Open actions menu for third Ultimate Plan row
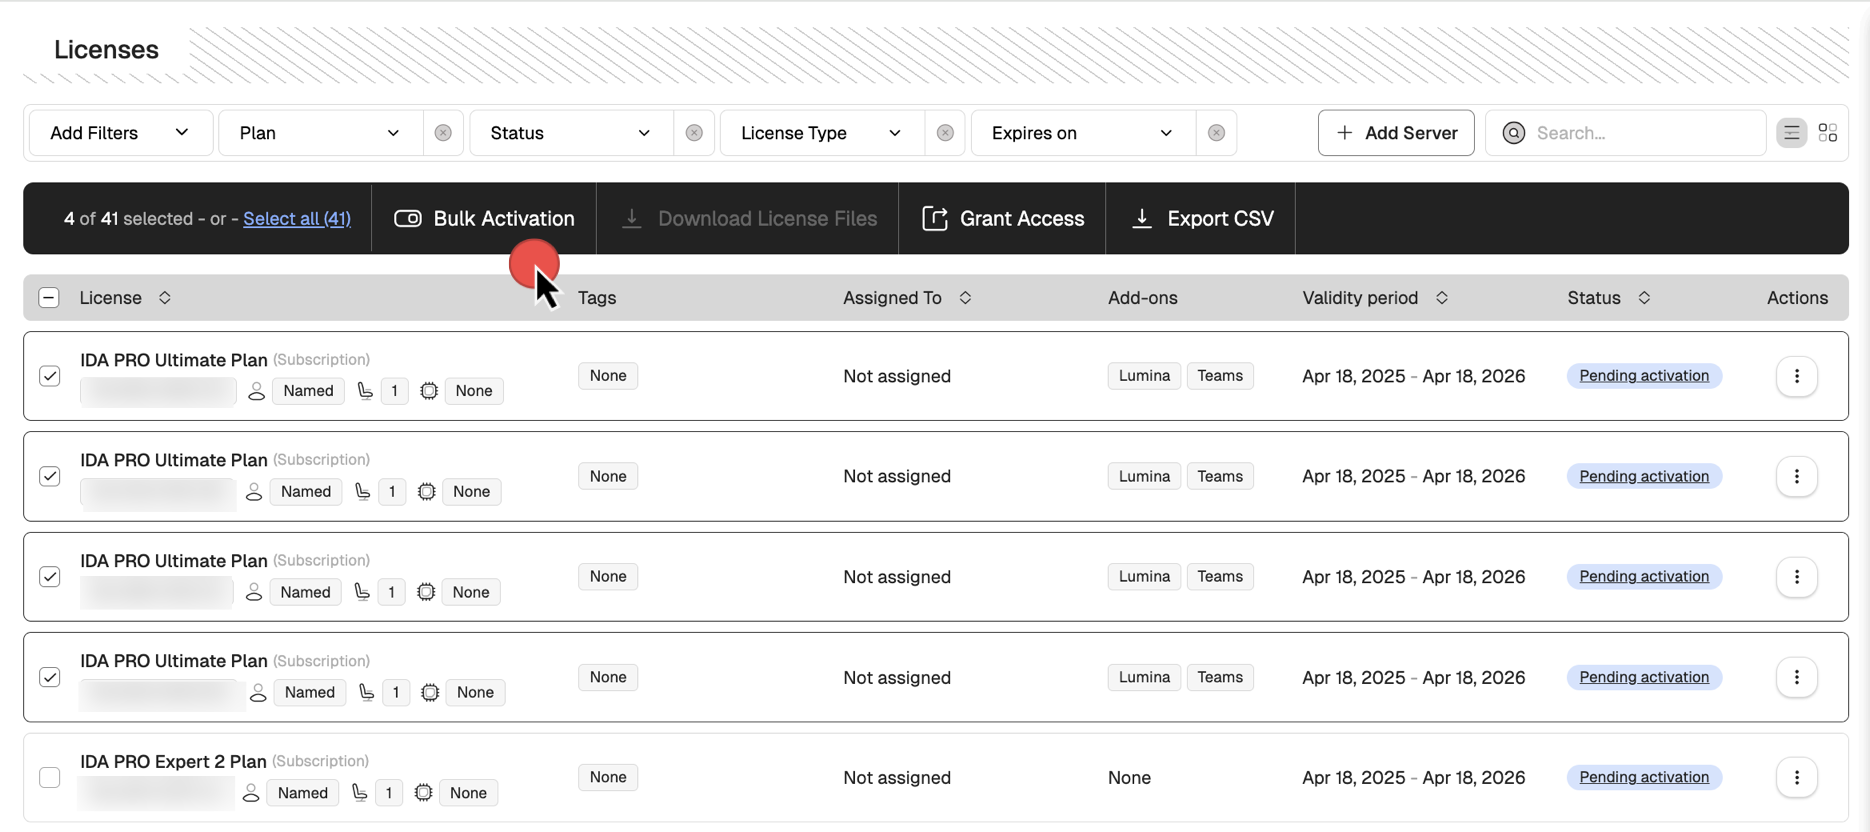Image resolution: width=1870 pixels, height=832 pixels. pyautogui.click(x=1797, y=577)
